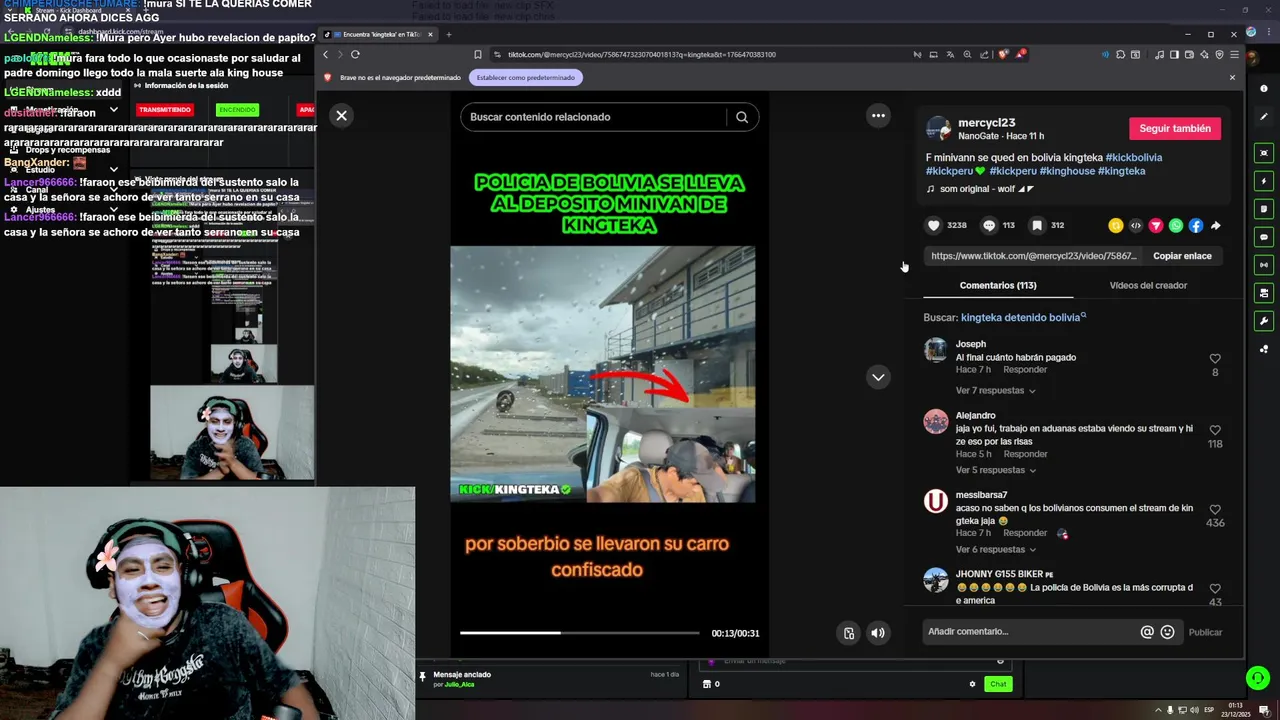Save video with bookmark icon
The image size is (1280, 720).
[1037, 225]
